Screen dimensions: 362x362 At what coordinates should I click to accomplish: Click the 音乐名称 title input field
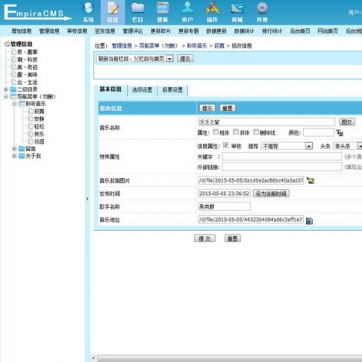click(267, 122)
